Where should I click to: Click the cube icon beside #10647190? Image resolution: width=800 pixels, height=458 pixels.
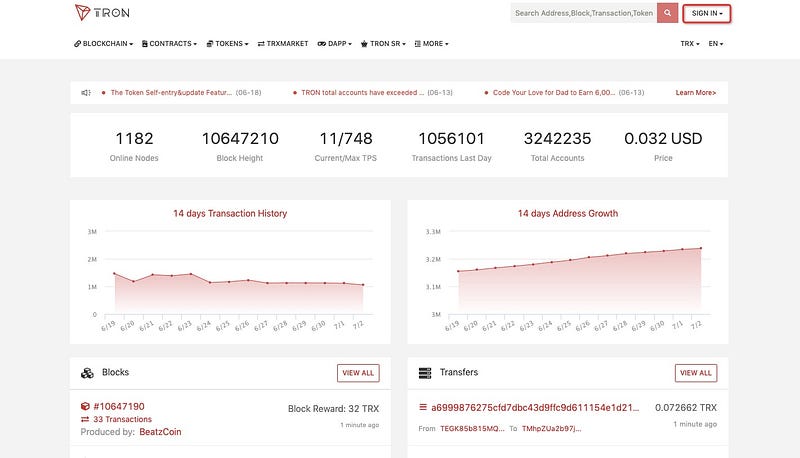click(85, 406)
